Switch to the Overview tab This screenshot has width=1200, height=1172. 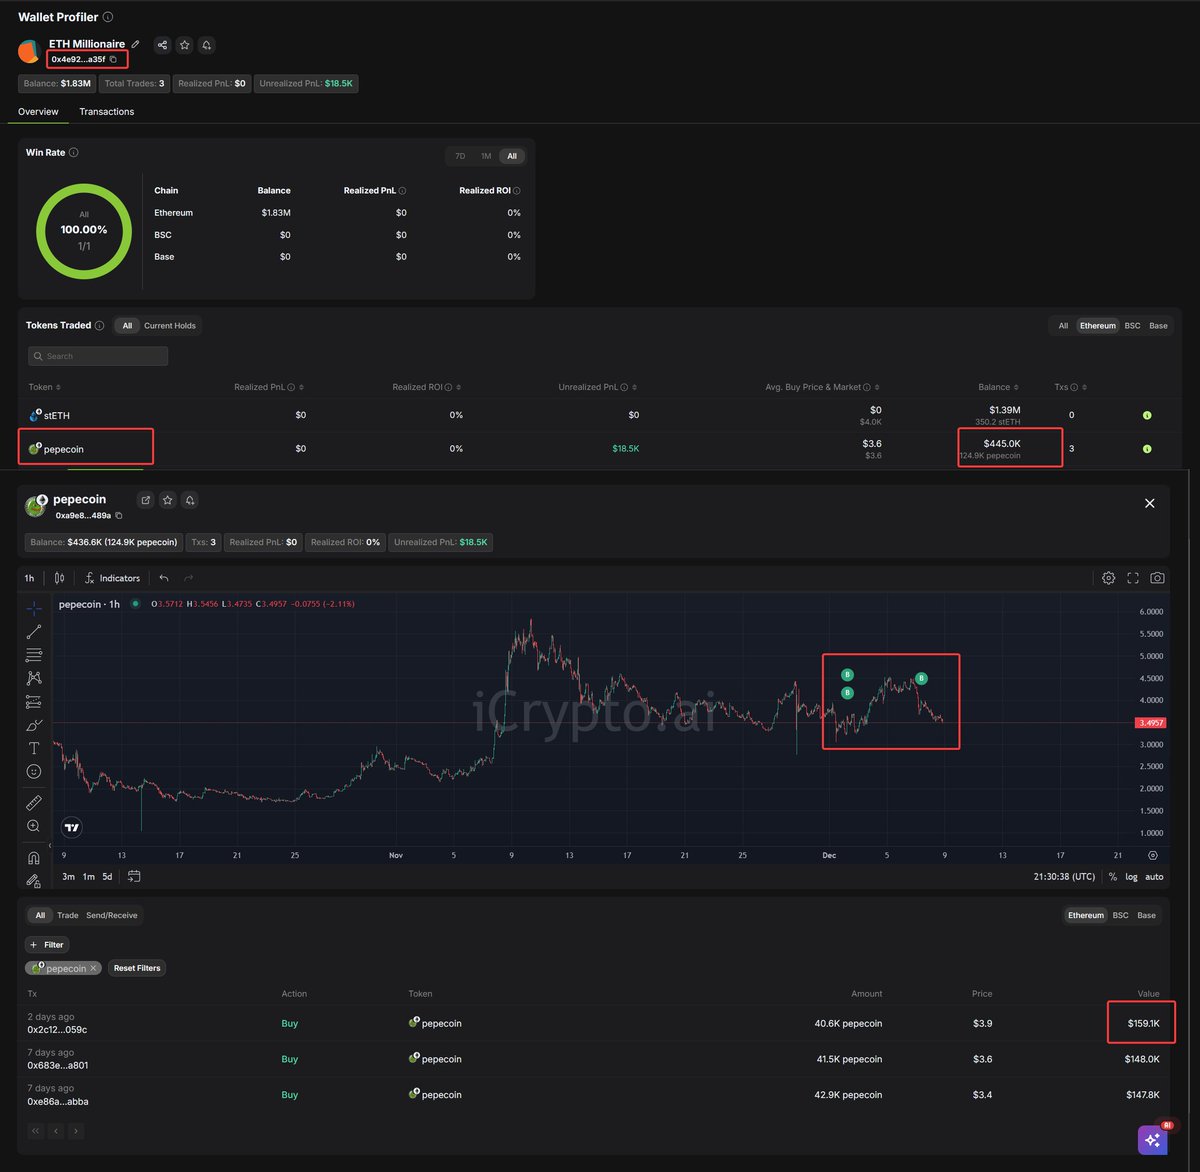tap(38, 112)
